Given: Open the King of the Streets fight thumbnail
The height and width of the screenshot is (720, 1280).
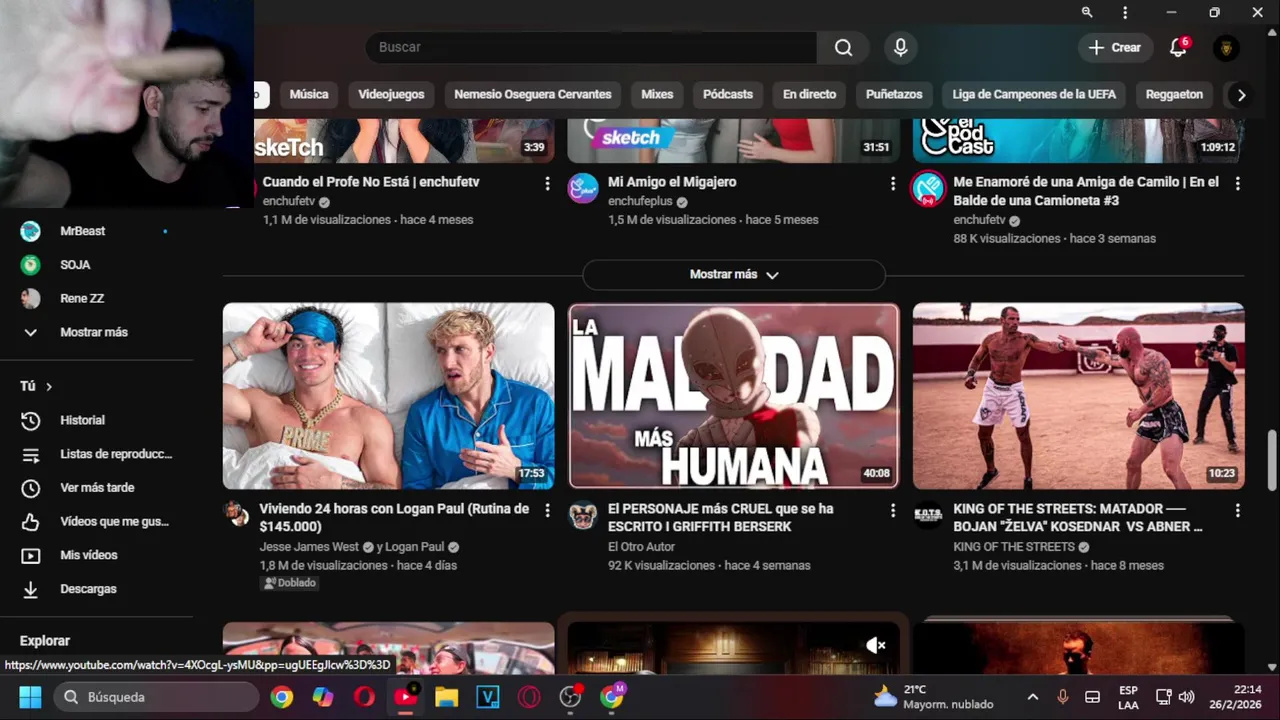Looking at the screenshot, I should coord(1079,396).
